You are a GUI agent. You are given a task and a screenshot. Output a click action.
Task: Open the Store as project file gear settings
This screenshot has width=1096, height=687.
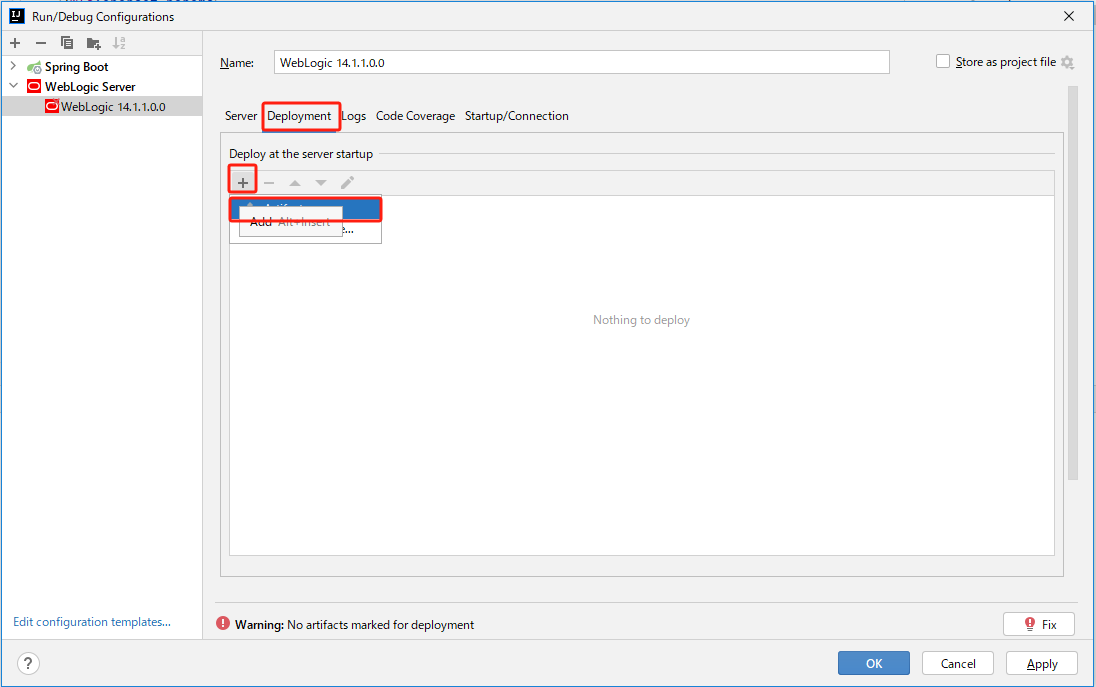coord(1067,62)
